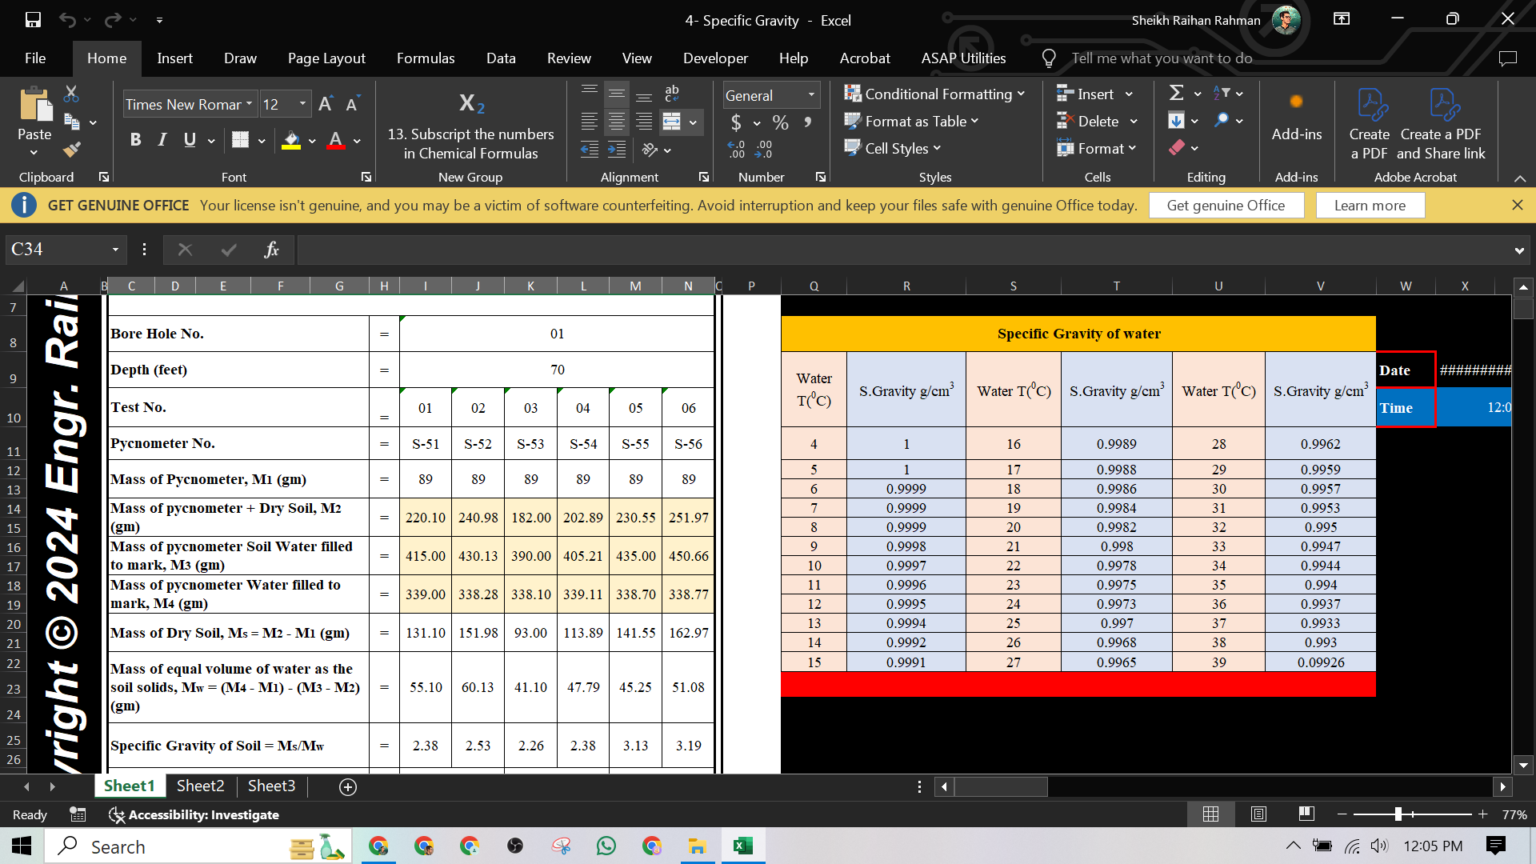Open the Comments speech bubble icon

1507,59
